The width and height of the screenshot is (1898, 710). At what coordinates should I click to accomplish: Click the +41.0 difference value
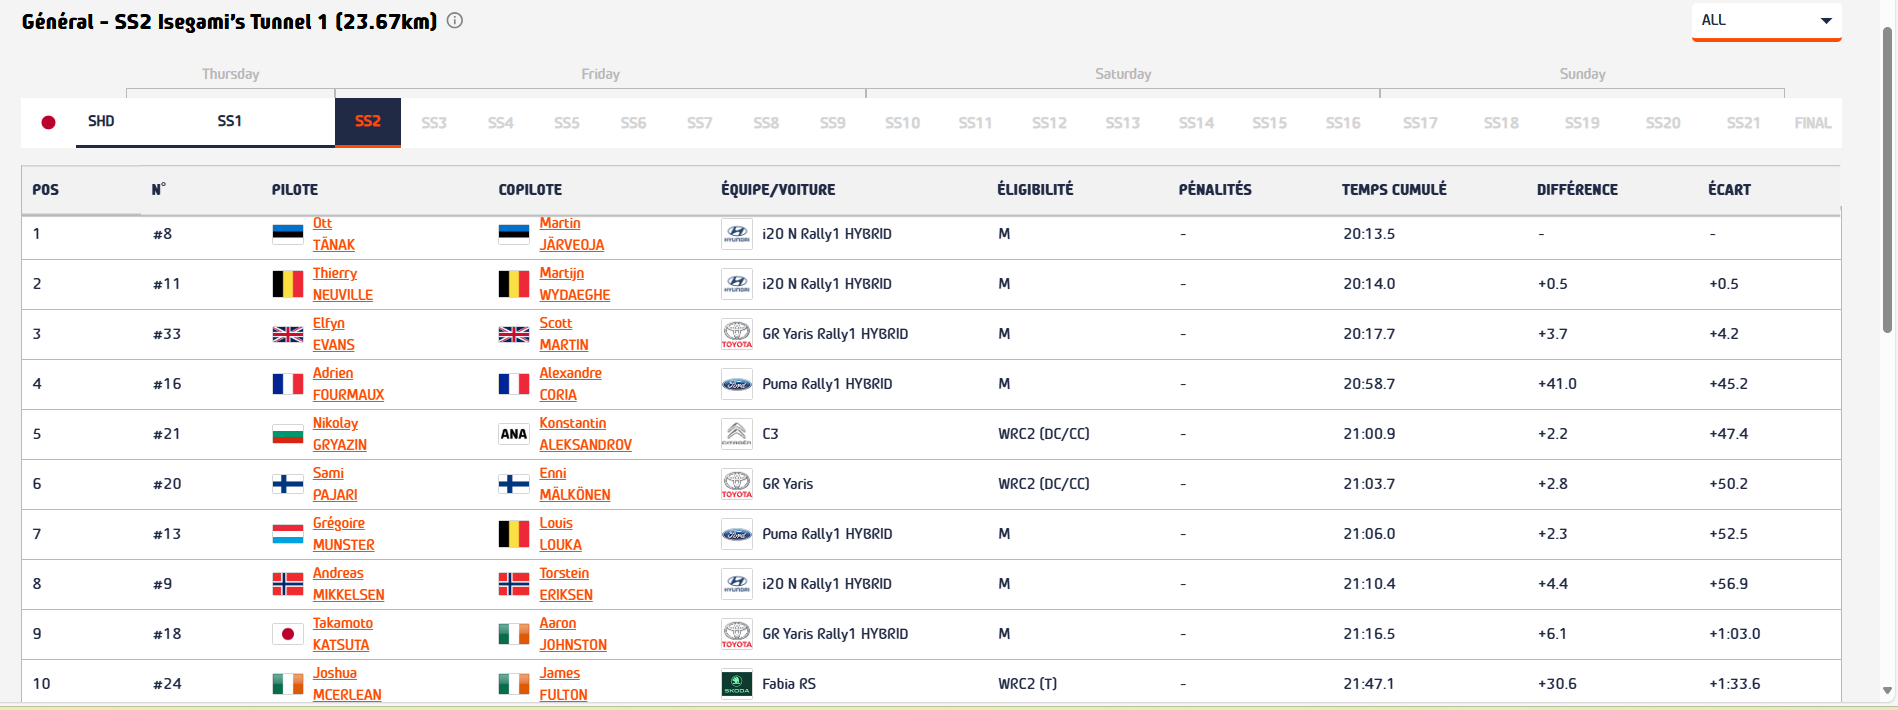click(1557, 384)
